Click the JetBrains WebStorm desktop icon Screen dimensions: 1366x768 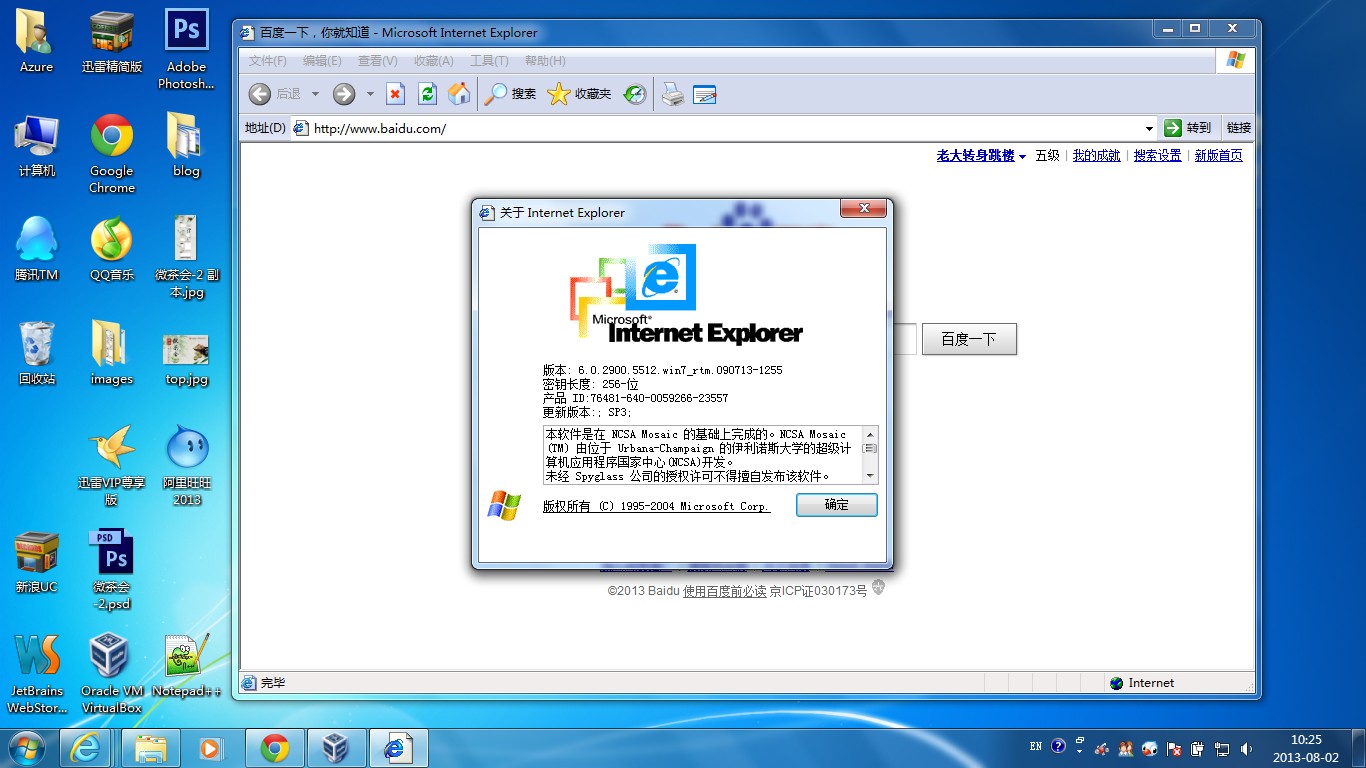[x=37, y=673]
